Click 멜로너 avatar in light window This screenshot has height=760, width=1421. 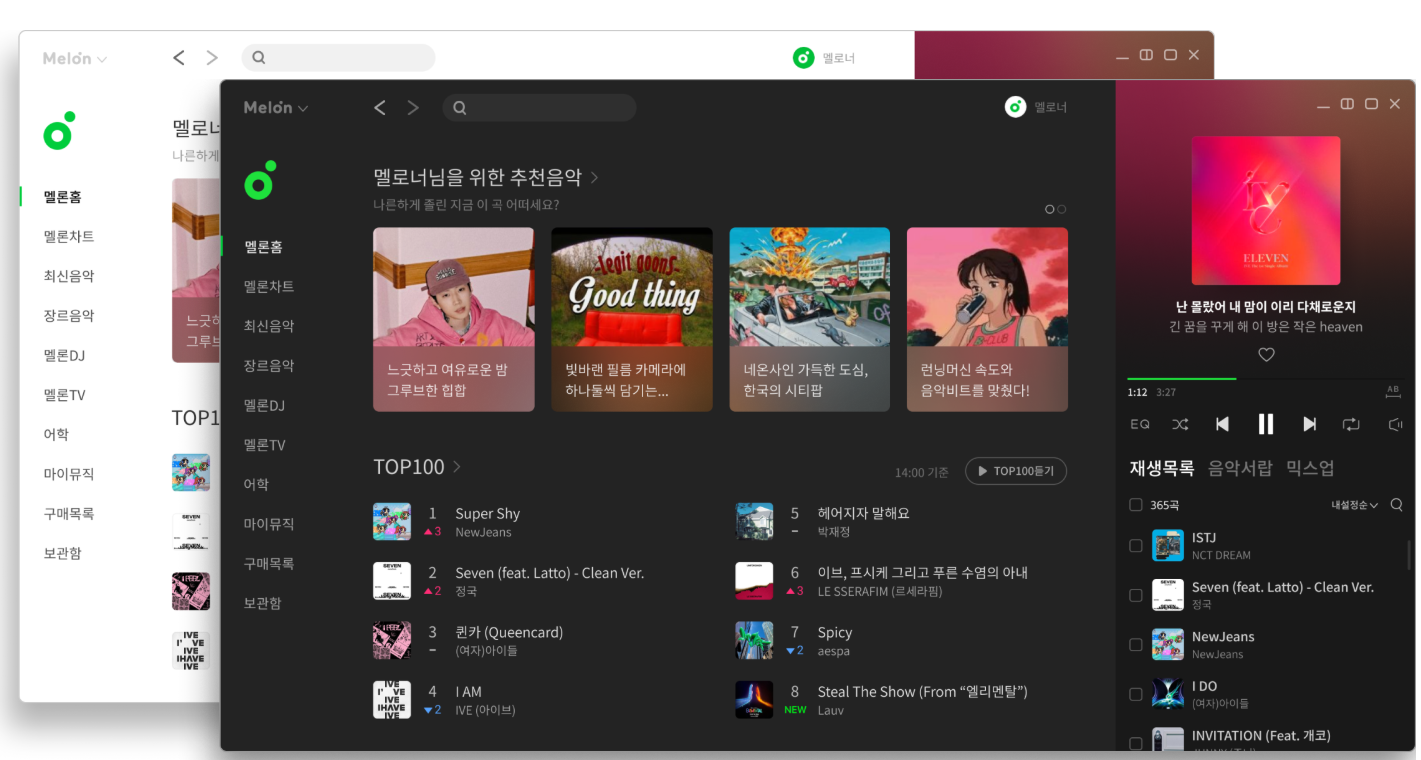(803, 58)
